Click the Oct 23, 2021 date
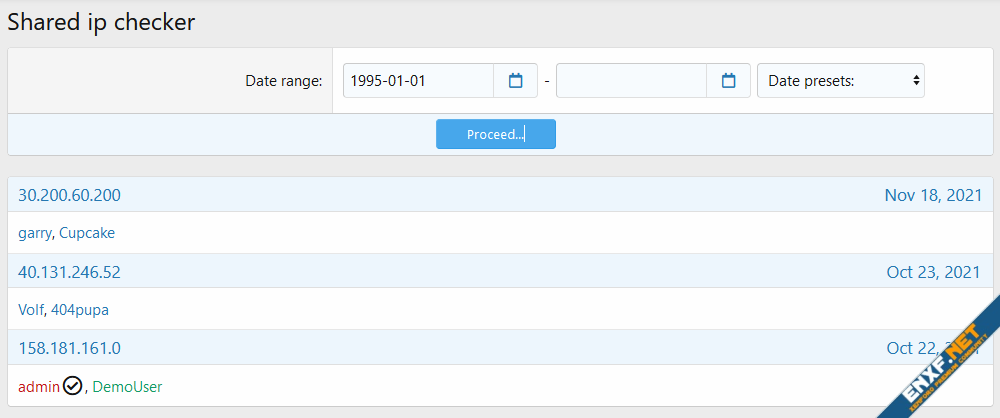The height and width of the screenshot is (418, 1000). point(933,272)
